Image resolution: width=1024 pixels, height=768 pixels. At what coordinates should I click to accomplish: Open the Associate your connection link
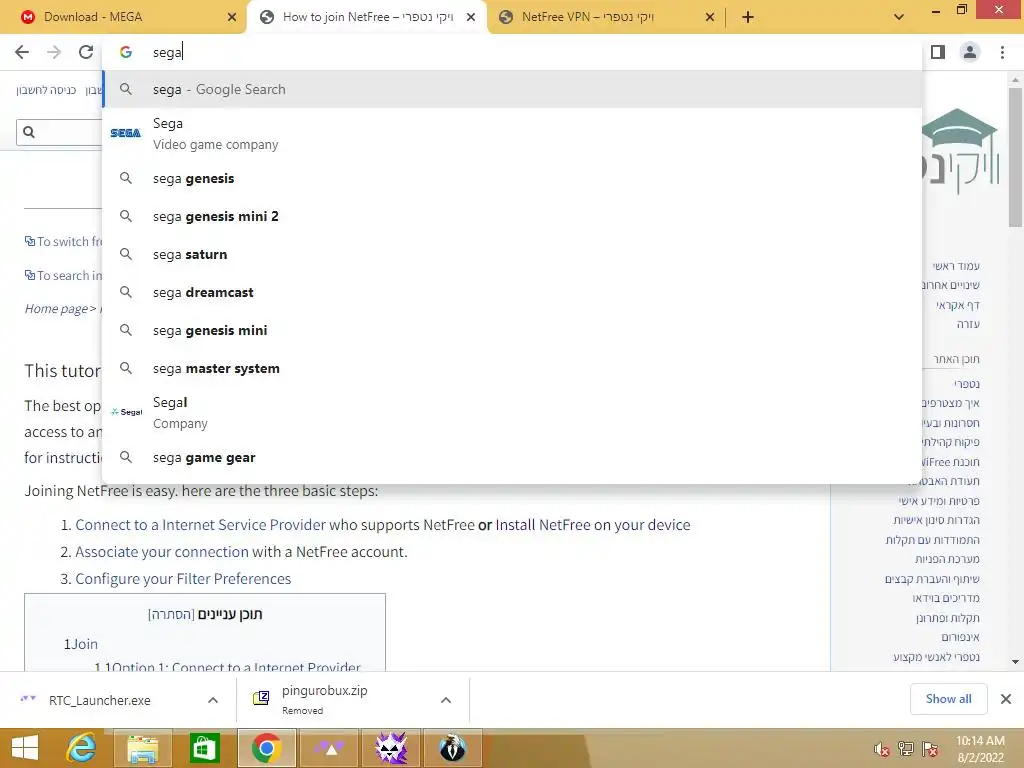(162, 552)
